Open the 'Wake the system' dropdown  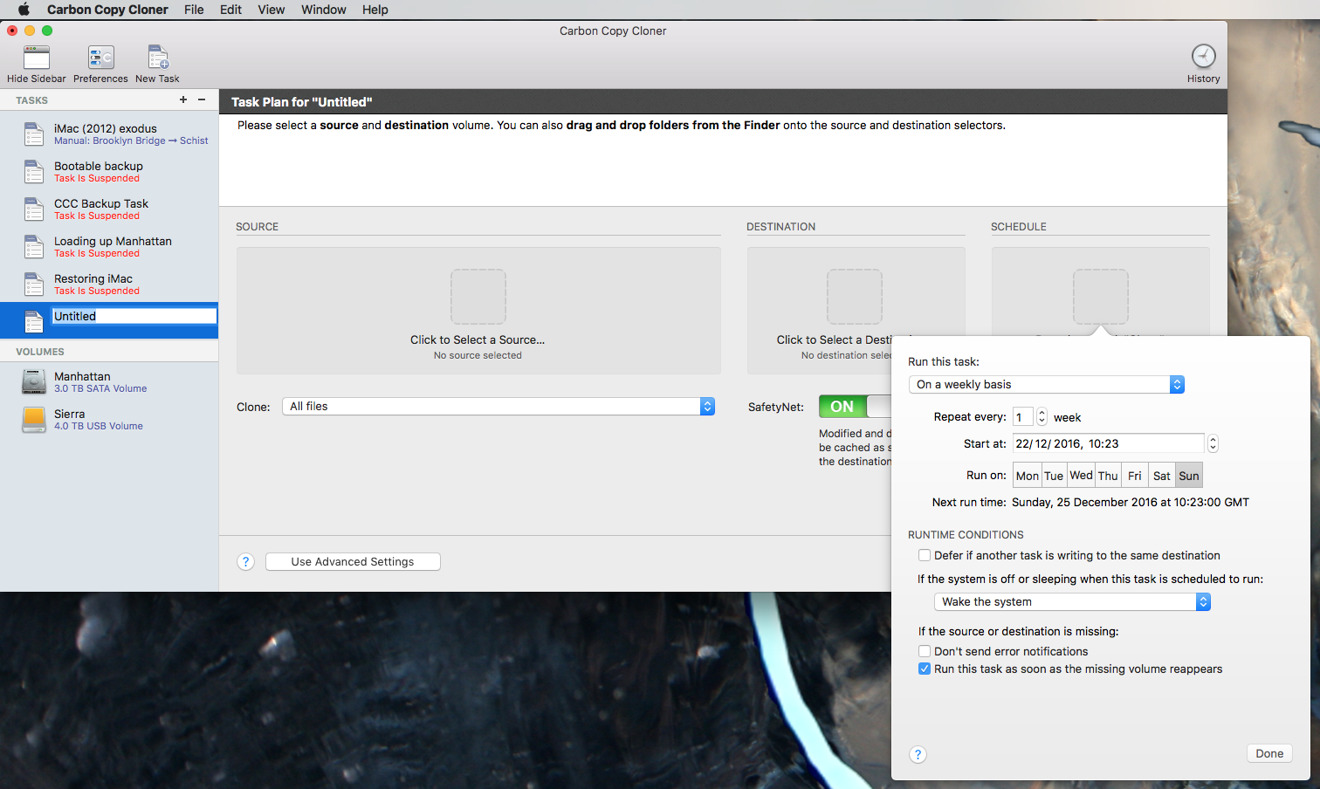coord(1072,601)
